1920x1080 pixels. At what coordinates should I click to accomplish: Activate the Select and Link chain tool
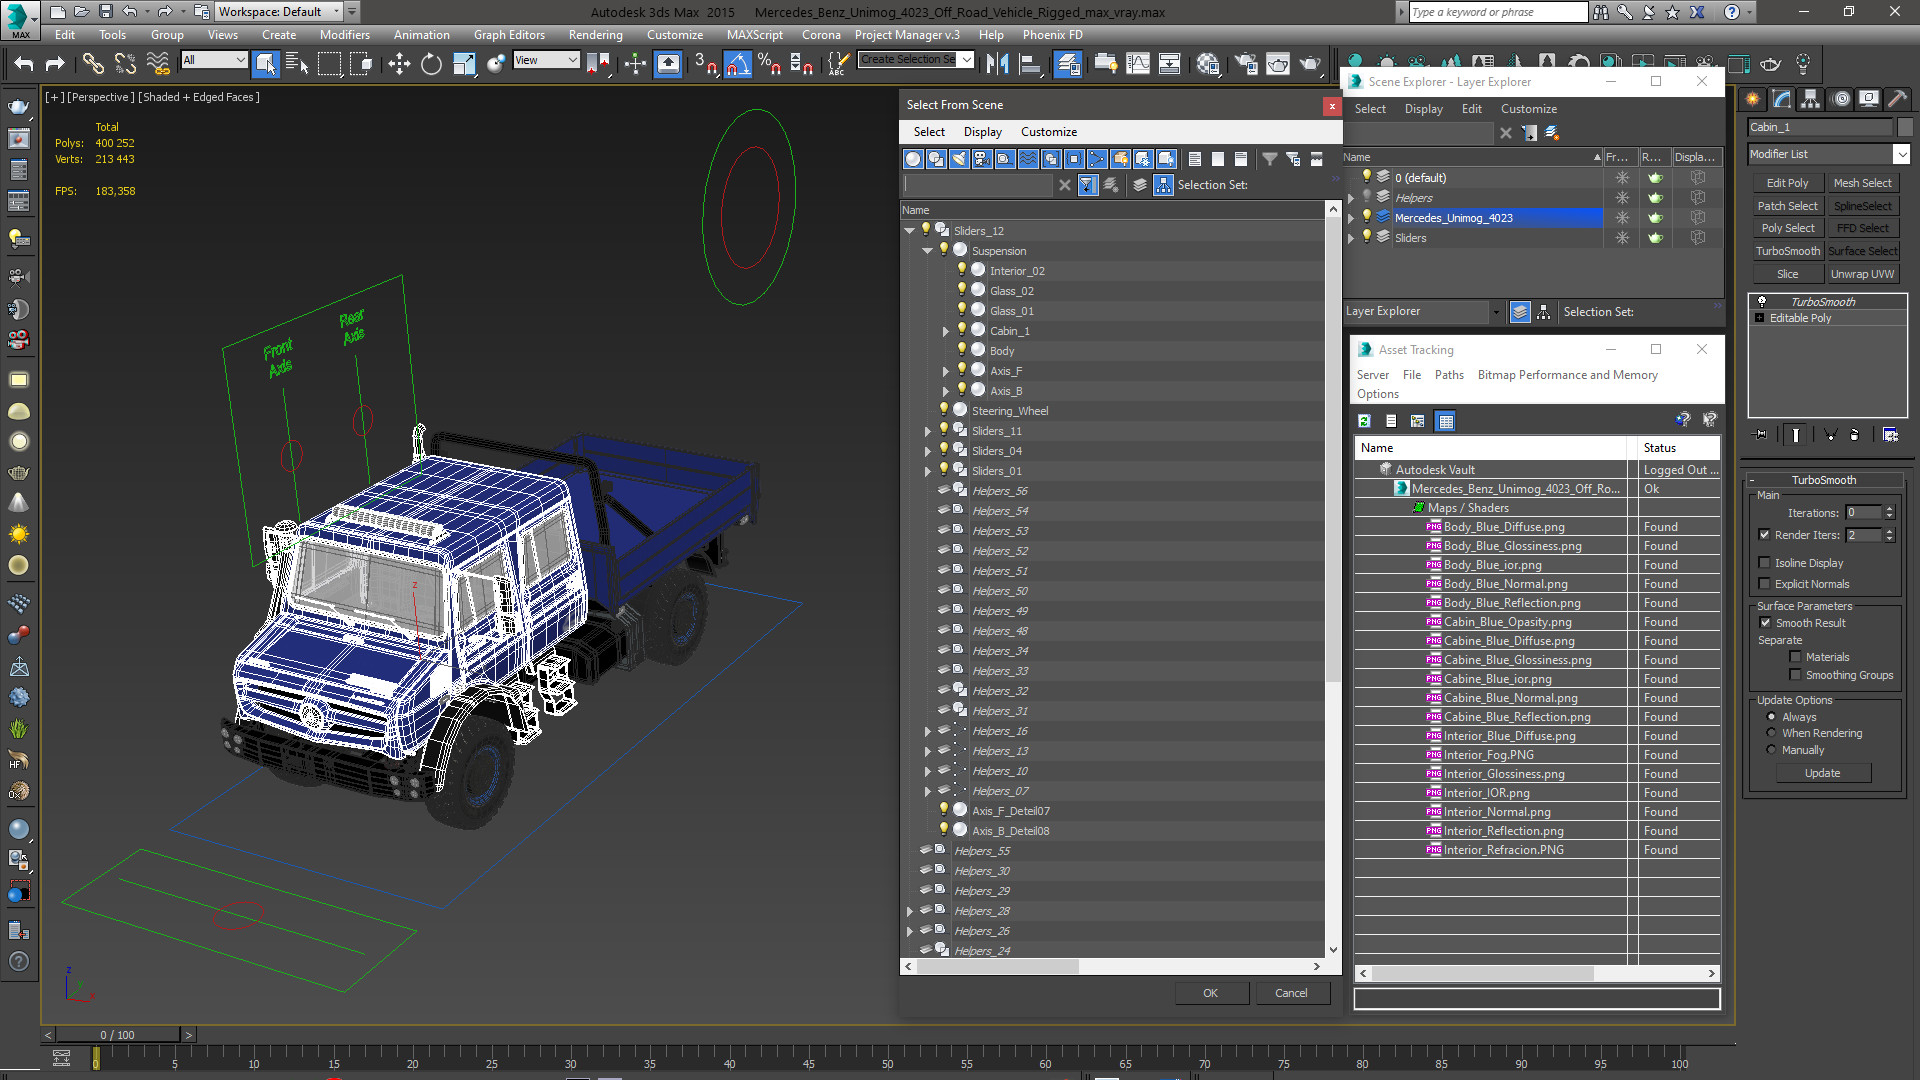click(x=93, y=64)
